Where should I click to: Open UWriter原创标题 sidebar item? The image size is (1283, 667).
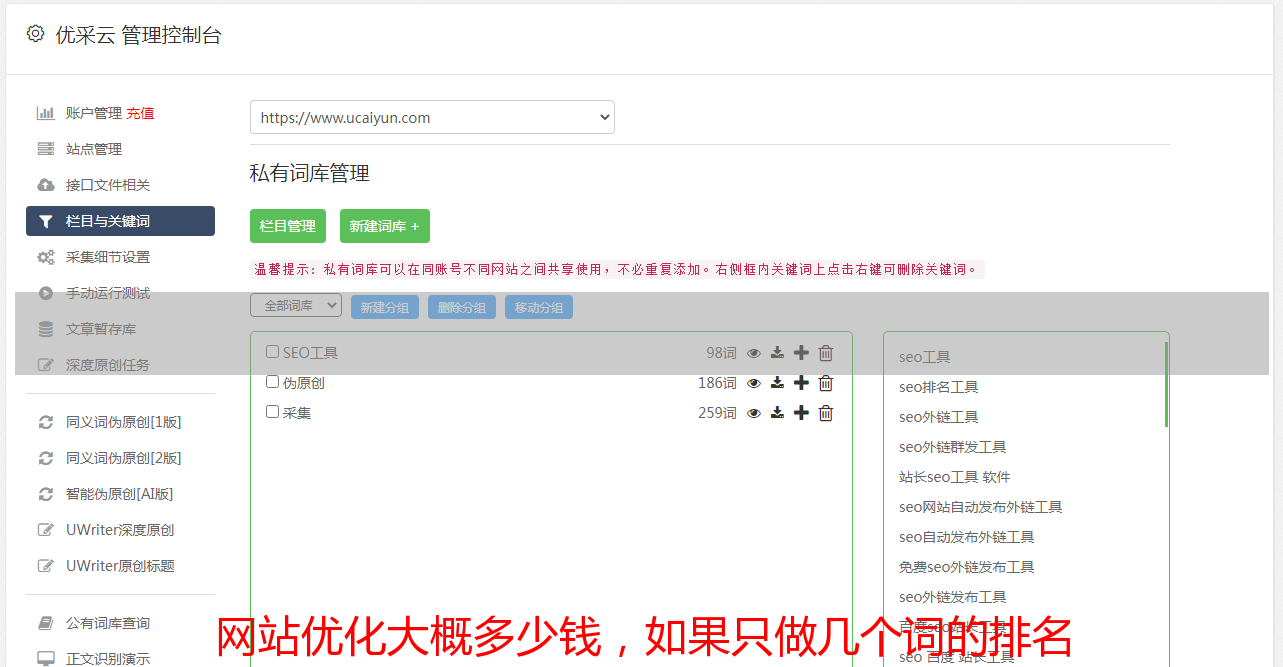(120, 566)
